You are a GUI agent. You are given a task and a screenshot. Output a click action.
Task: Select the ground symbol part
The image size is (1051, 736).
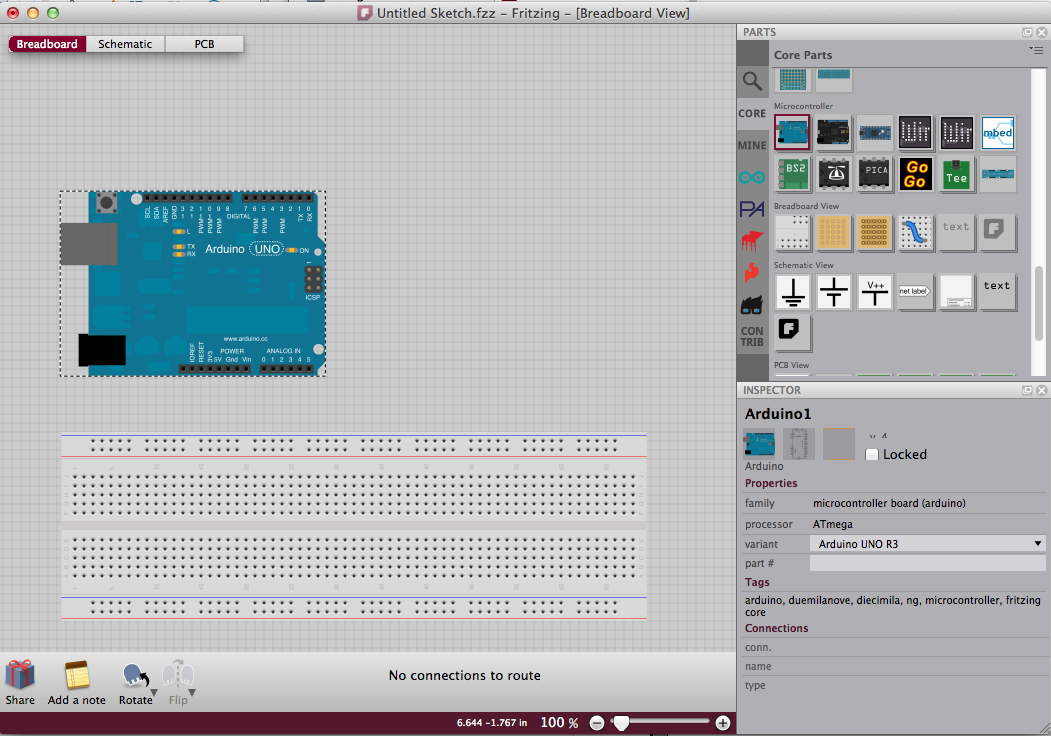(x=792, y=292)
